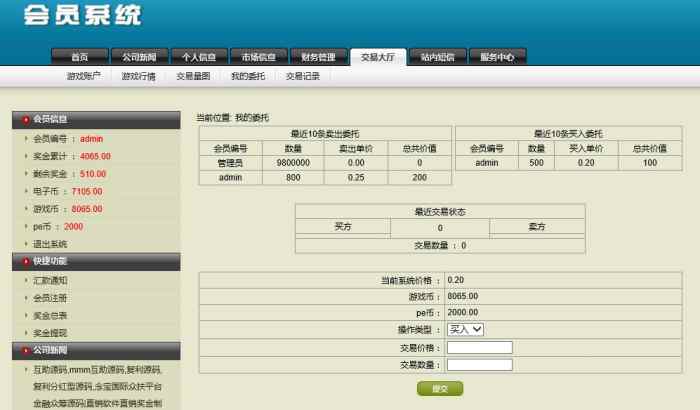Click the 最近10条卖出委托 table header
The height and width of the screenshot is (410, 700).
point(325,134)
